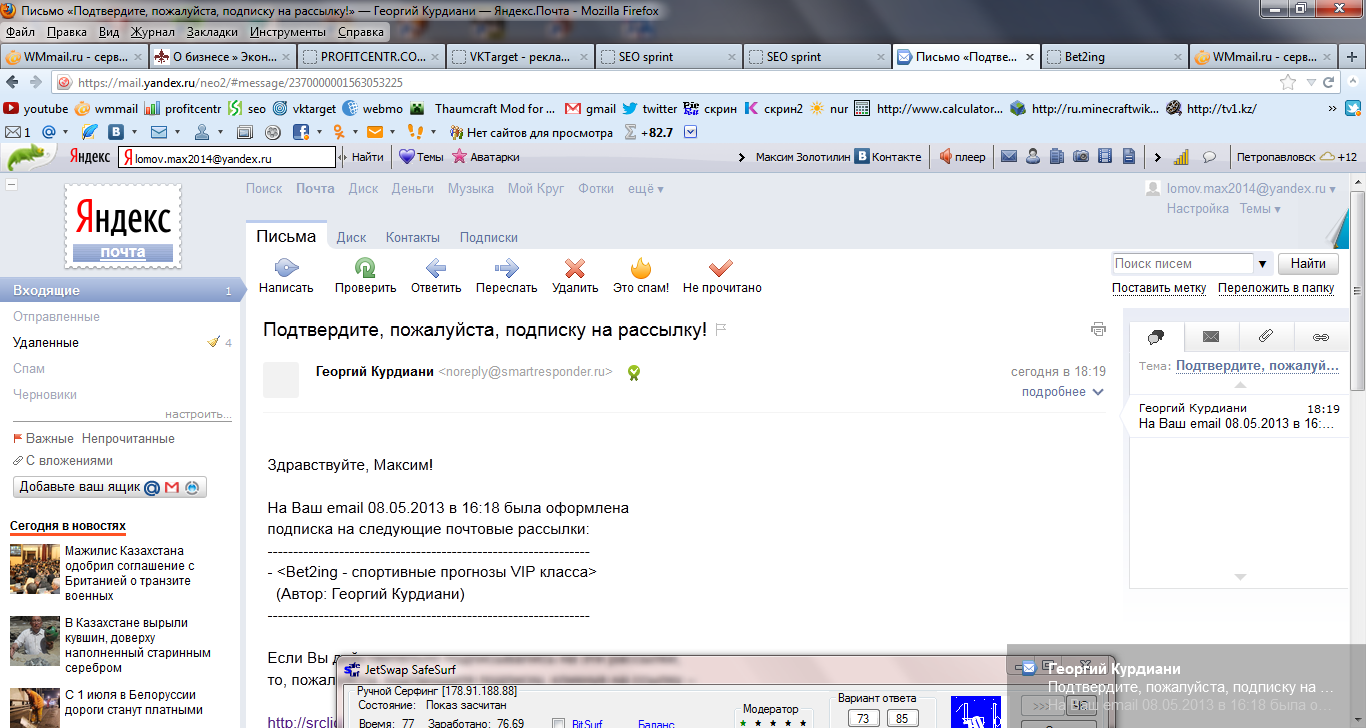Screen dimensions: 1366x728
Task: Open the ещё services dropdown
Action: click(645, 188)
